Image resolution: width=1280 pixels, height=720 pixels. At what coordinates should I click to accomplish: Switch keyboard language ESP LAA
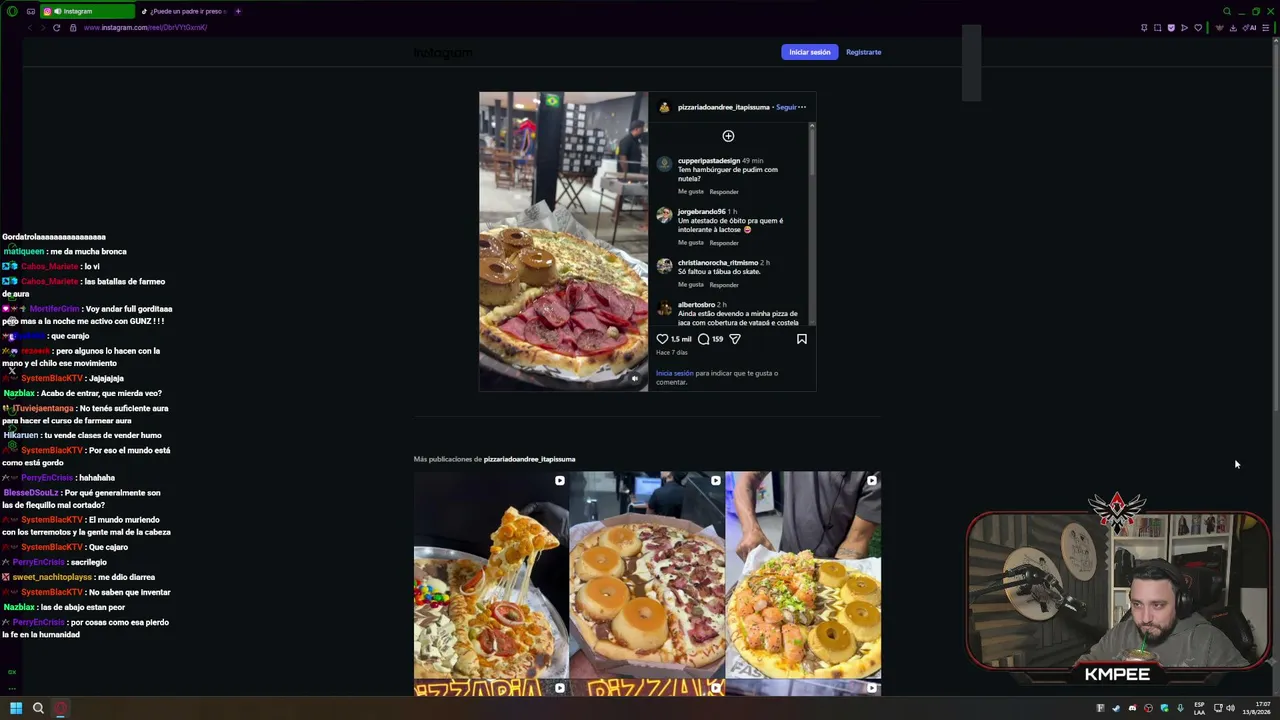coord(1199,708)
